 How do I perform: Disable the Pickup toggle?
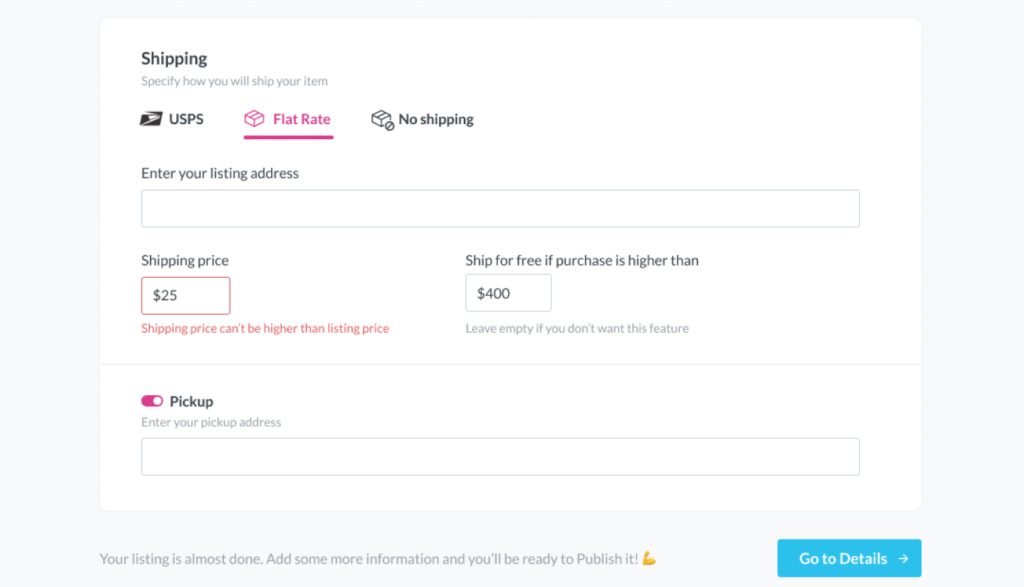(151, 400)
